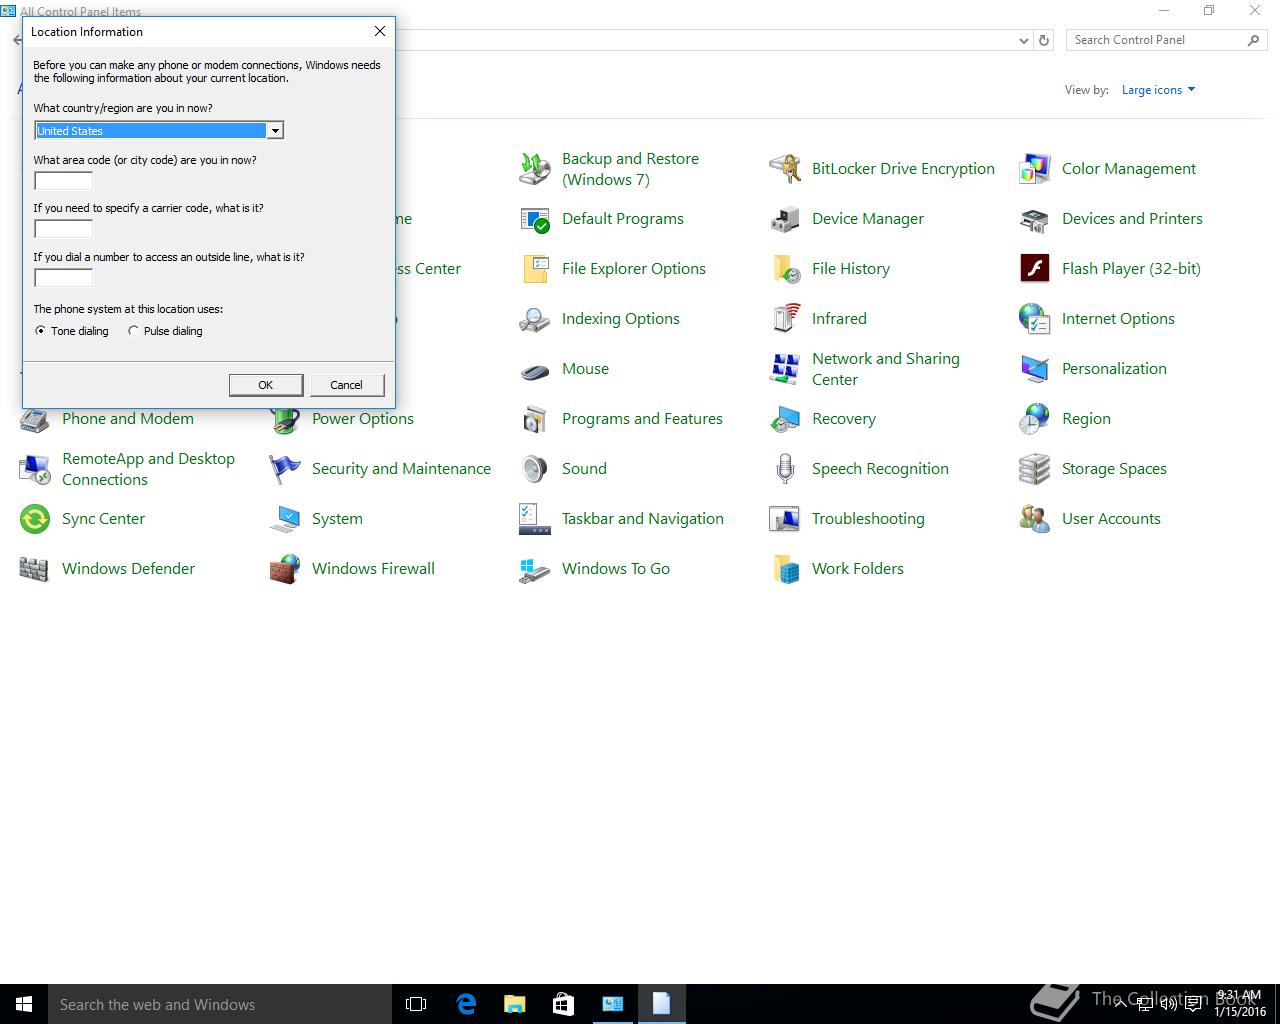Open the Speech Recognition microphone icon
The image size is (1280, 1024).
785,469
